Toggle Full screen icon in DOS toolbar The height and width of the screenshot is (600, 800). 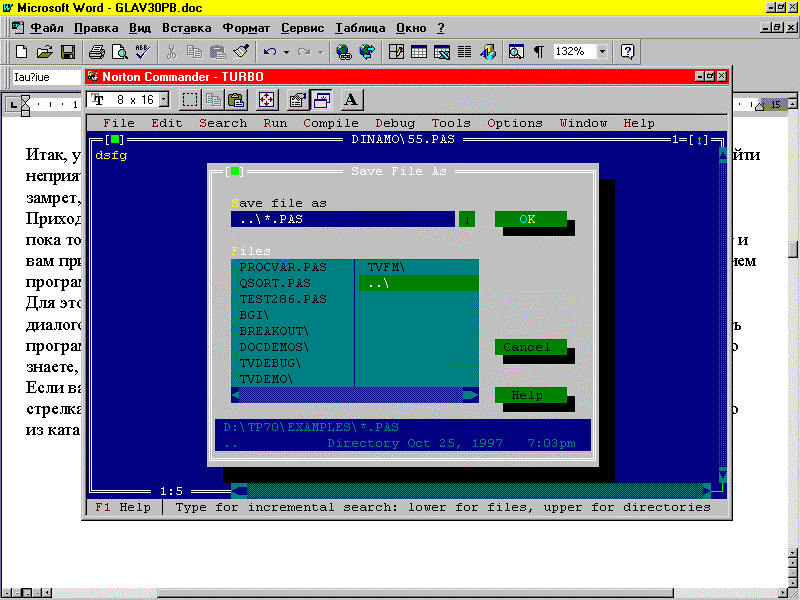pos(266,99)
